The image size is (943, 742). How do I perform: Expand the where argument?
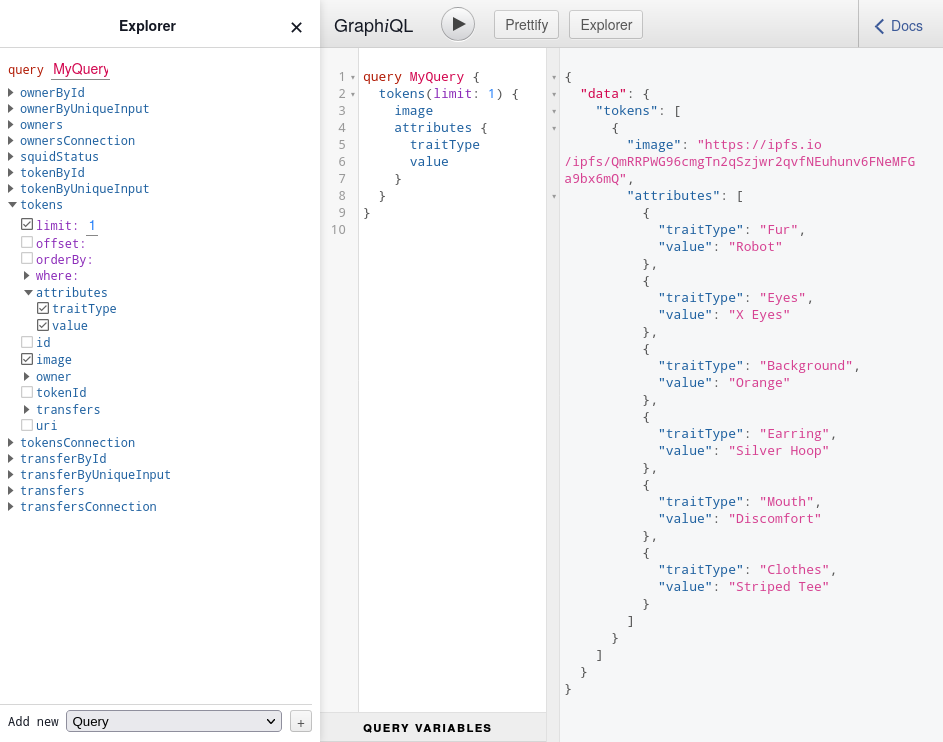(x=26, y=275)
